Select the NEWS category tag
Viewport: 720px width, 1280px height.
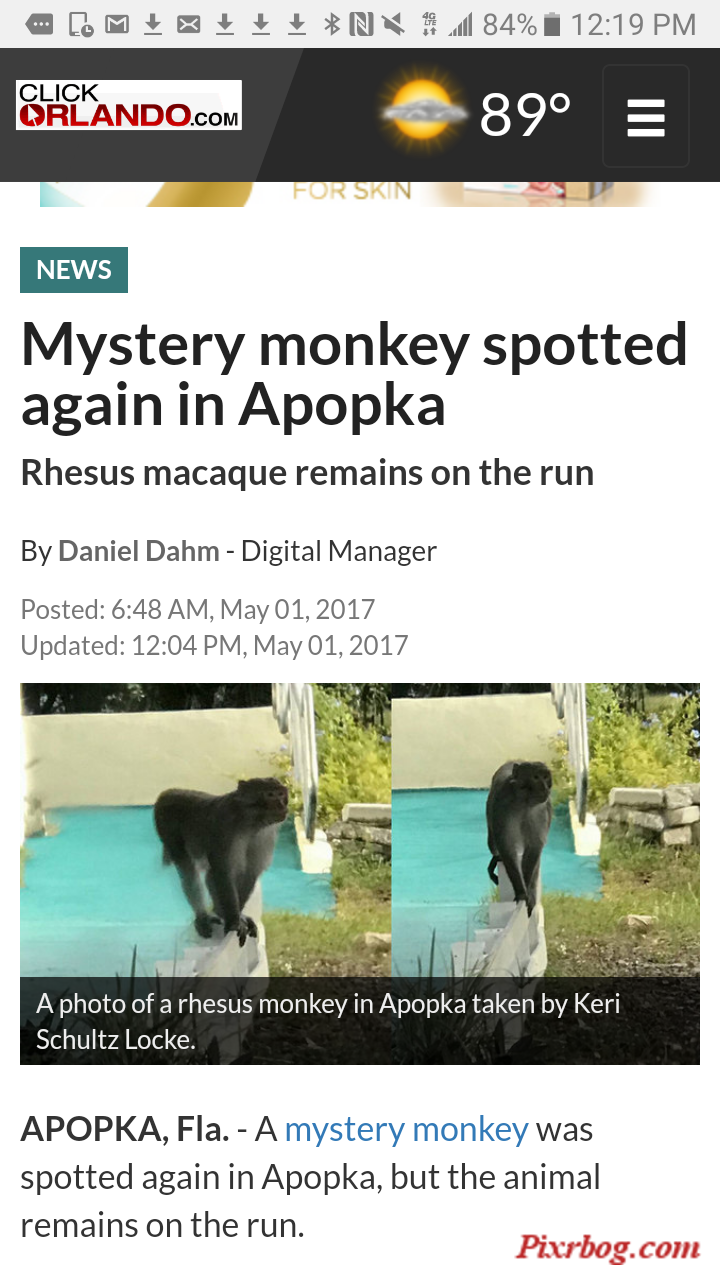[74, 270]
